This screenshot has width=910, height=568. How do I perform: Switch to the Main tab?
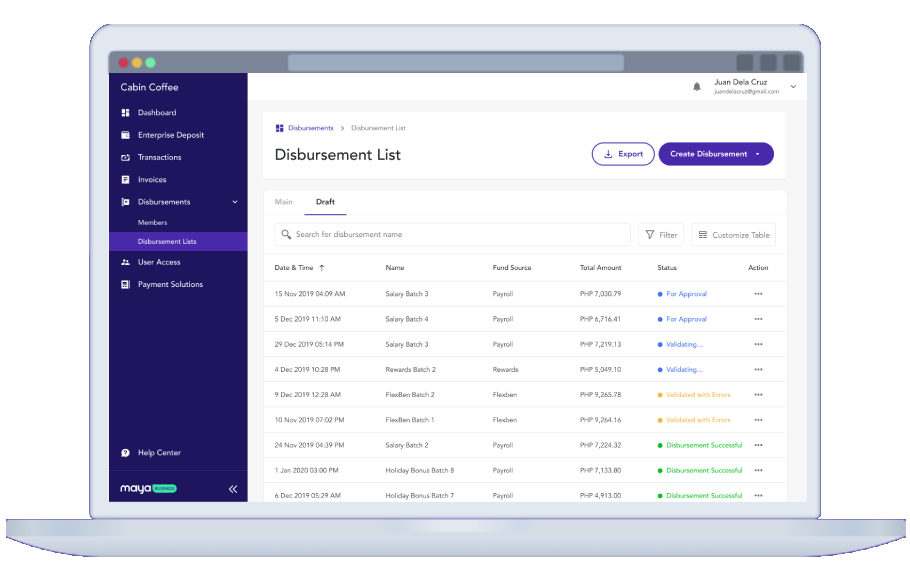click(x=284, y=202)
